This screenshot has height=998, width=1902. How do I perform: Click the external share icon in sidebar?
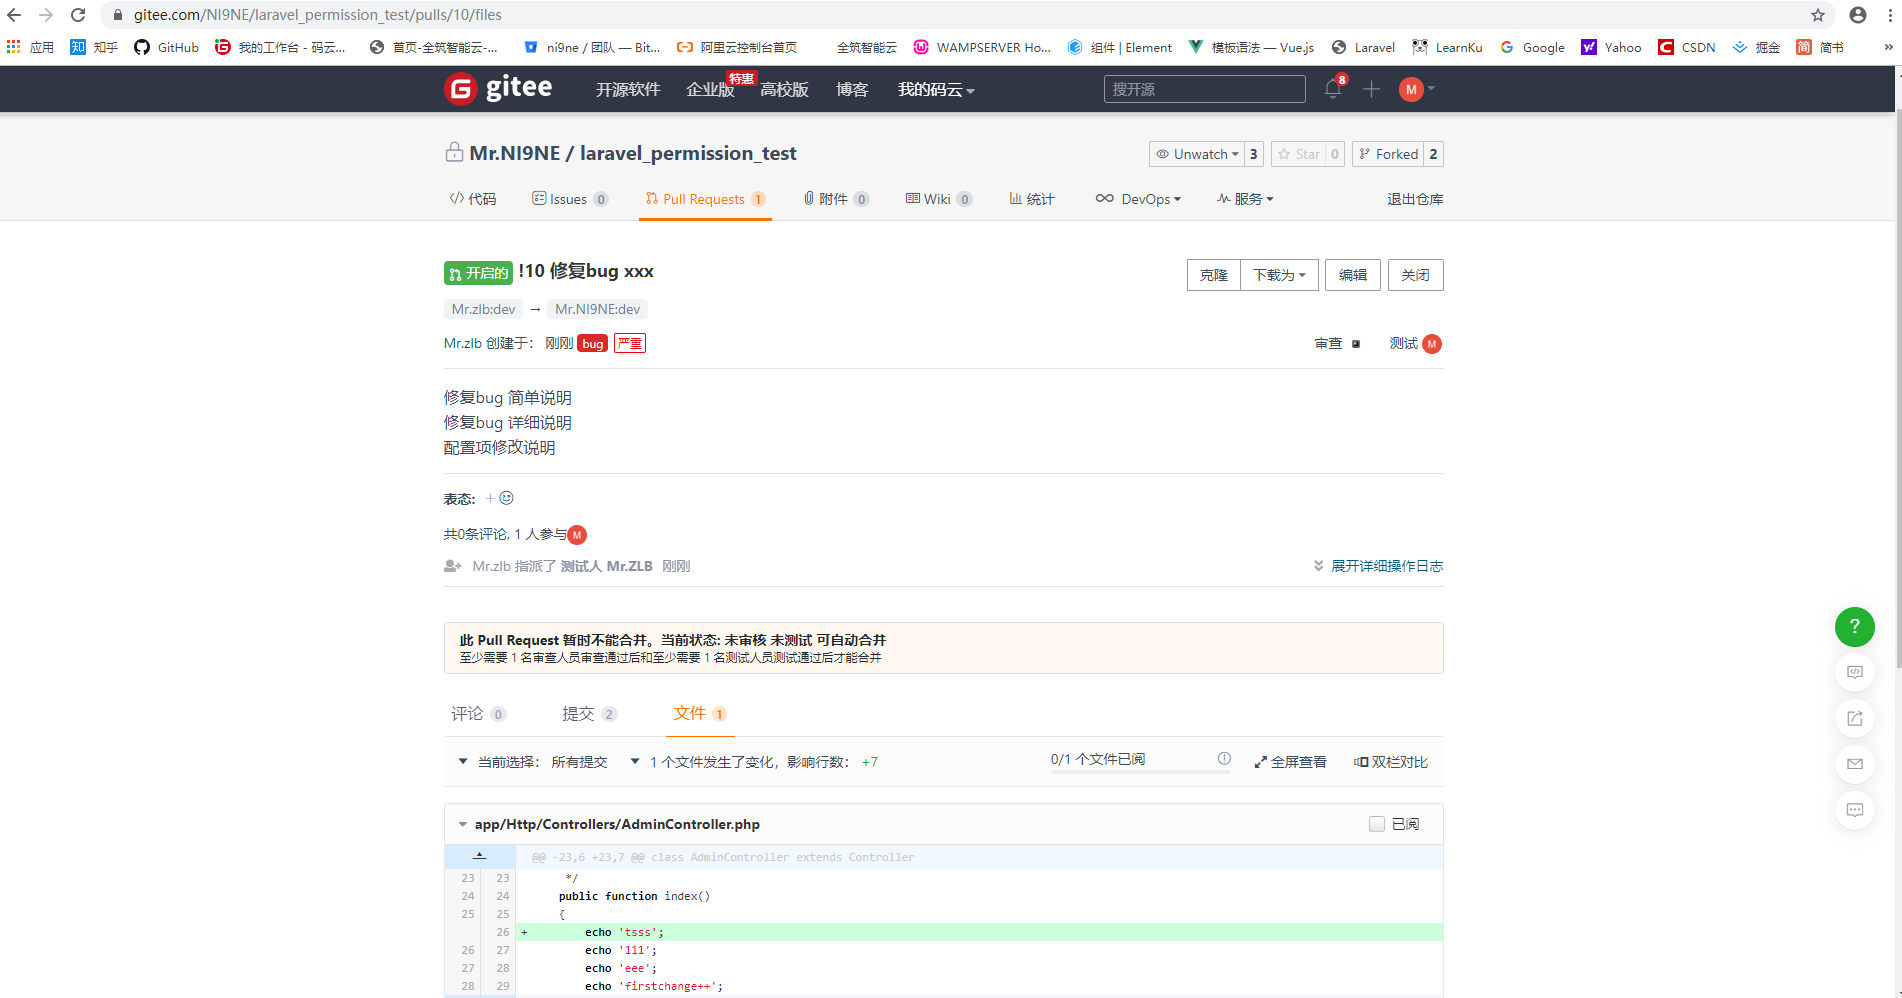click(1854, 718)
